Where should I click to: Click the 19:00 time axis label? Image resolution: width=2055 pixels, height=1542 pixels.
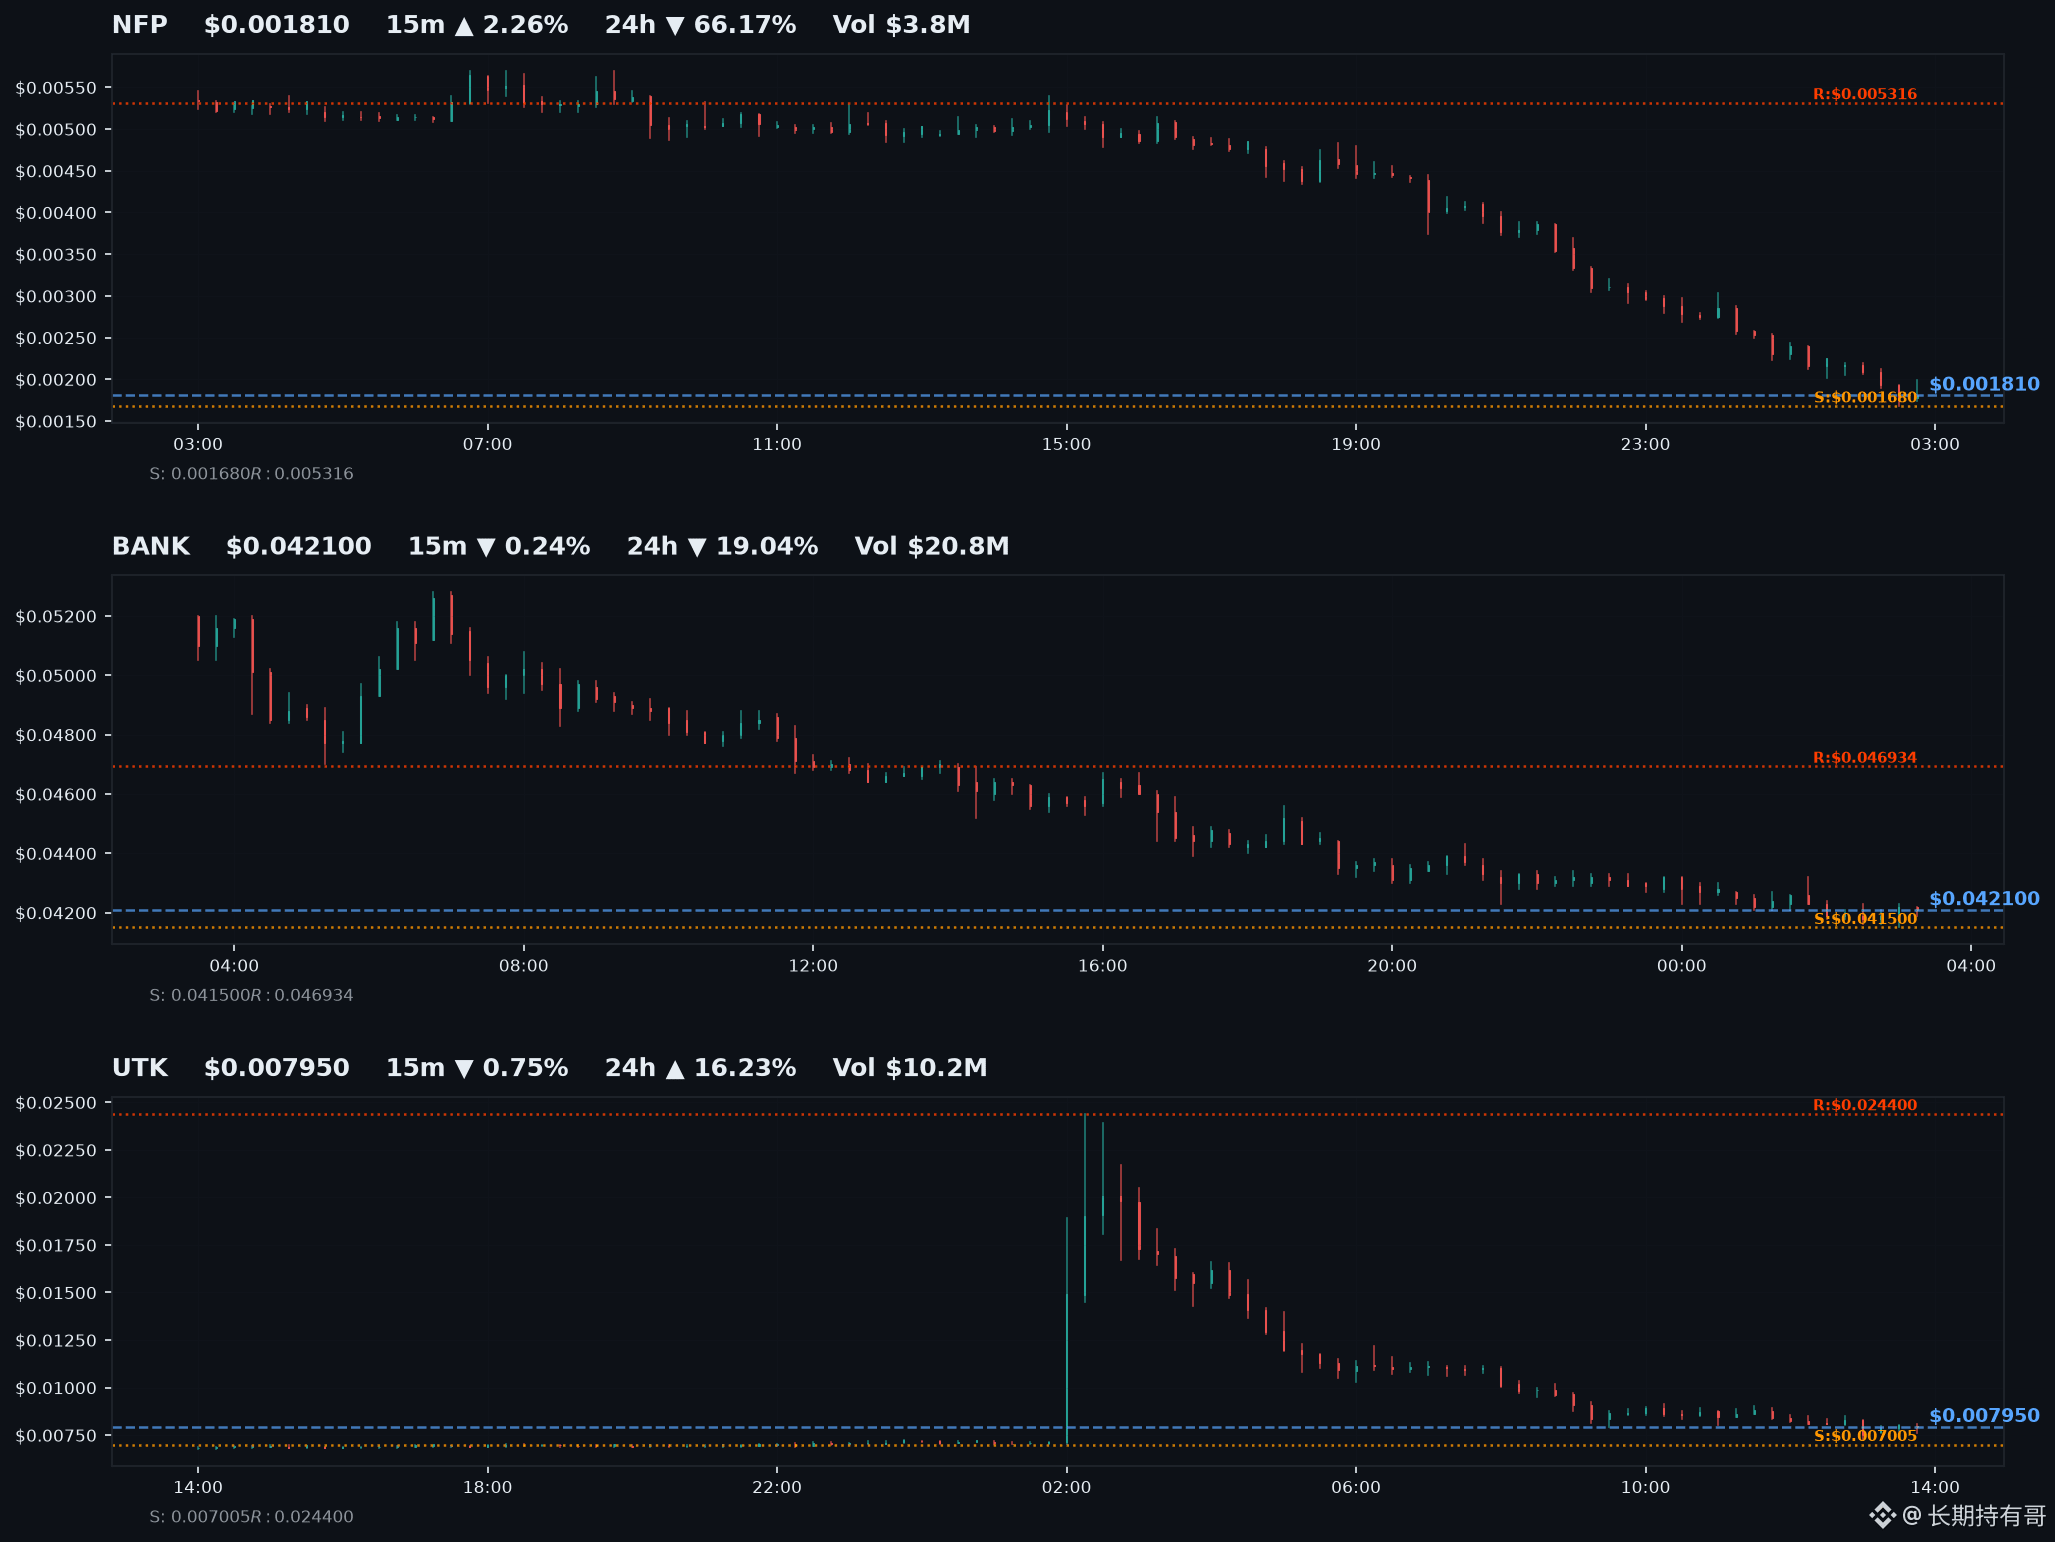(1356, 444)
